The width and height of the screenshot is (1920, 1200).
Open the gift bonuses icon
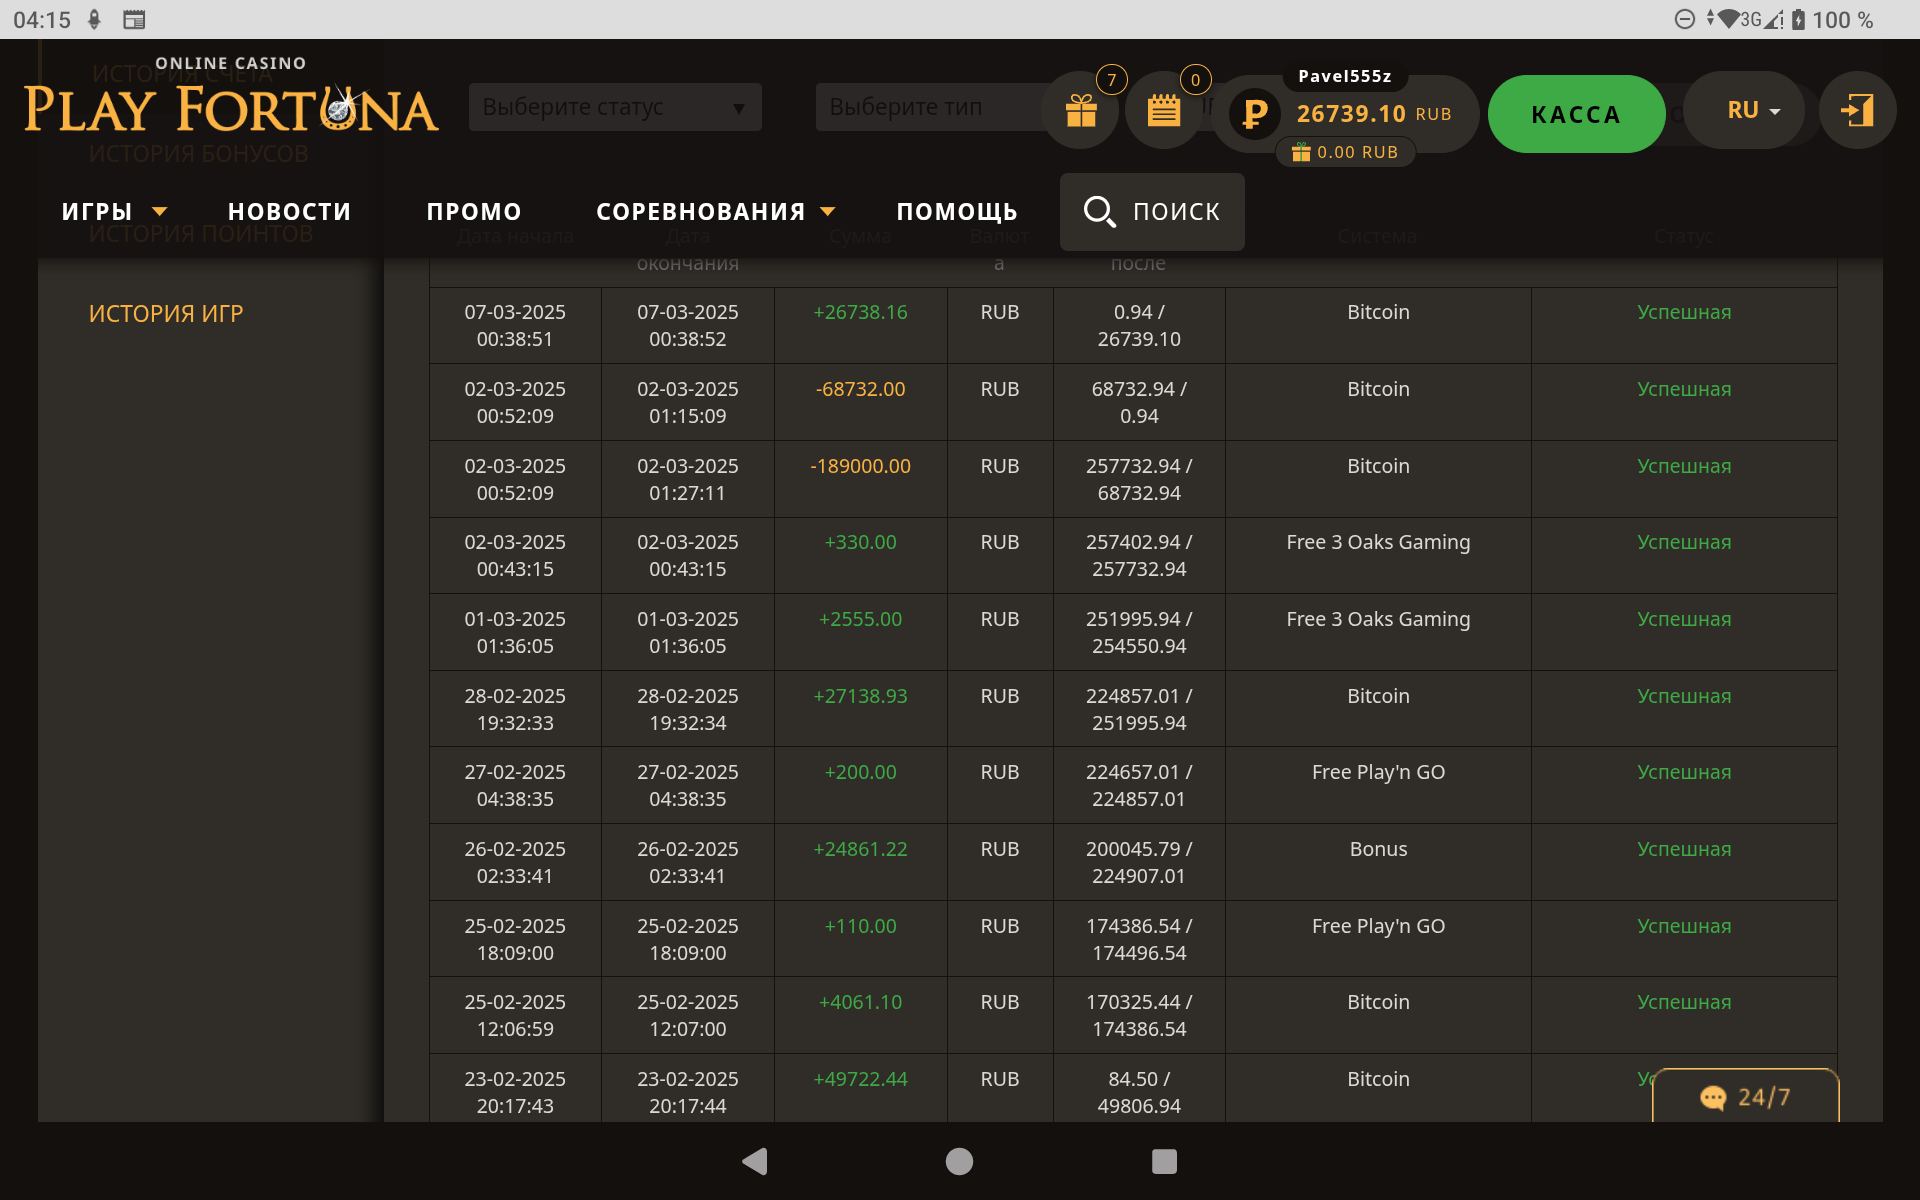(1080, 111)
